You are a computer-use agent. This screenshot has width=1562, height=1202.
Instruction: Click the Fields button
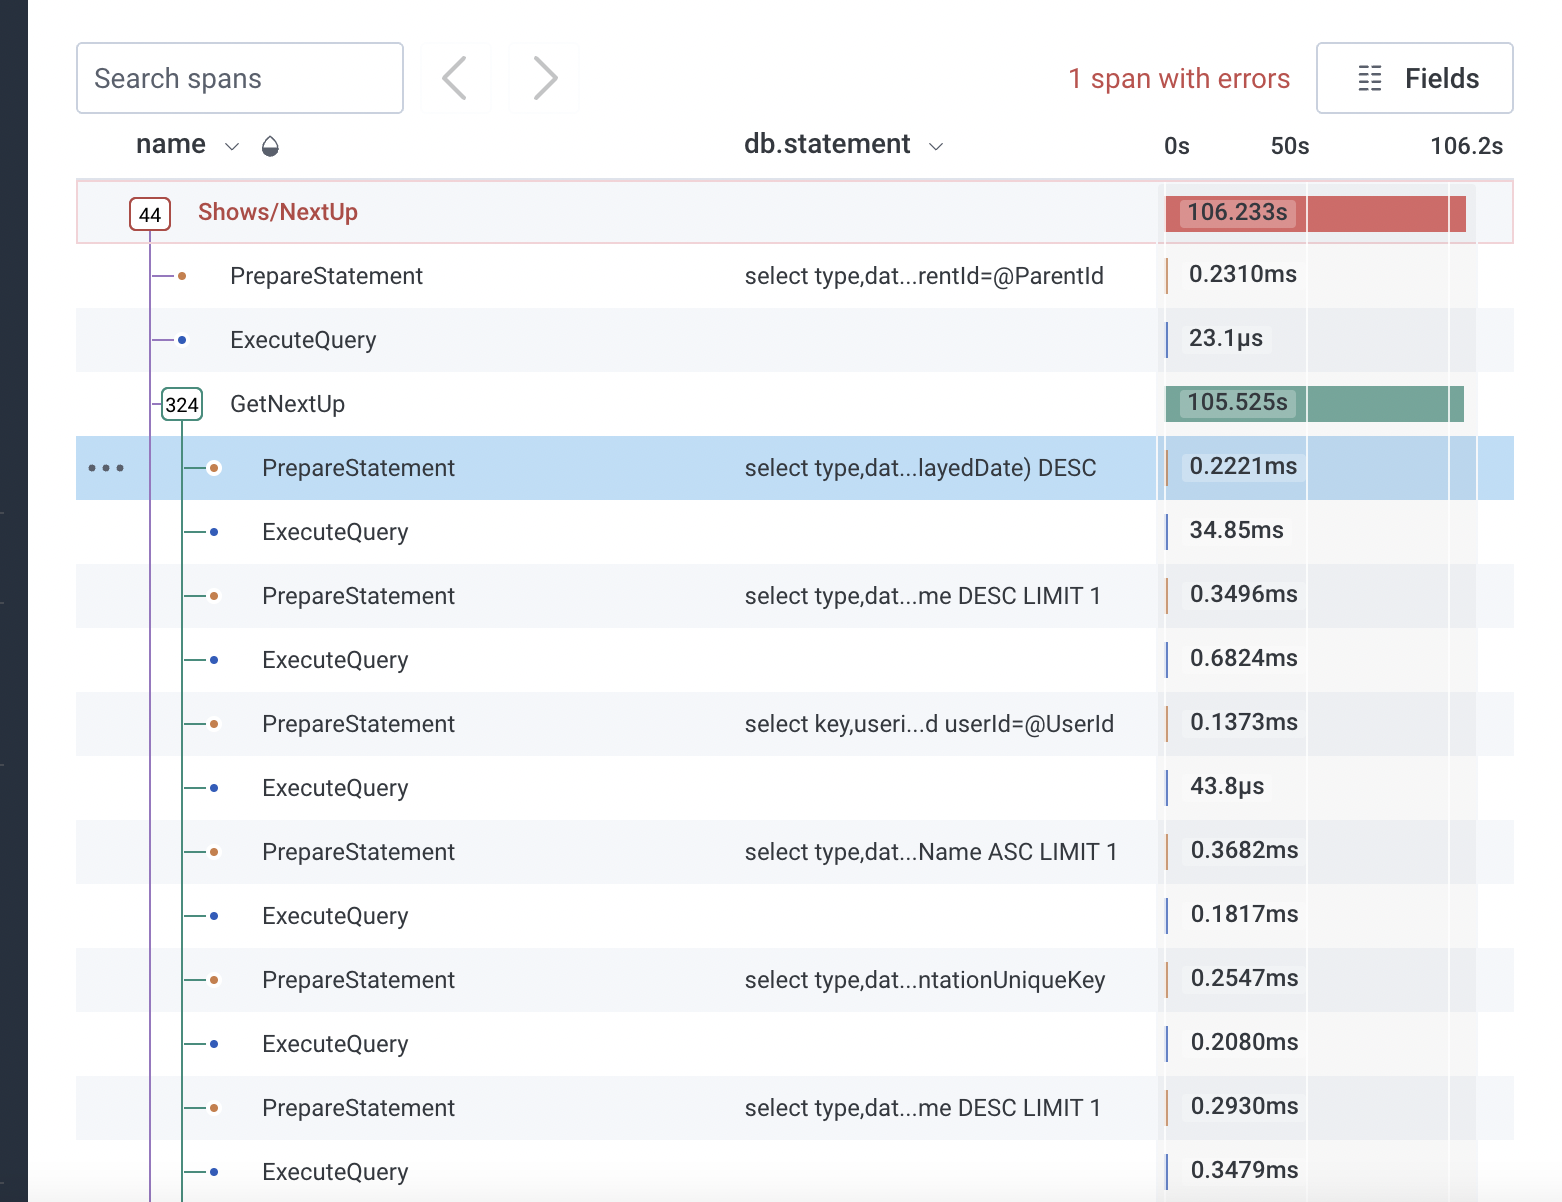[x=1414, y=78]
